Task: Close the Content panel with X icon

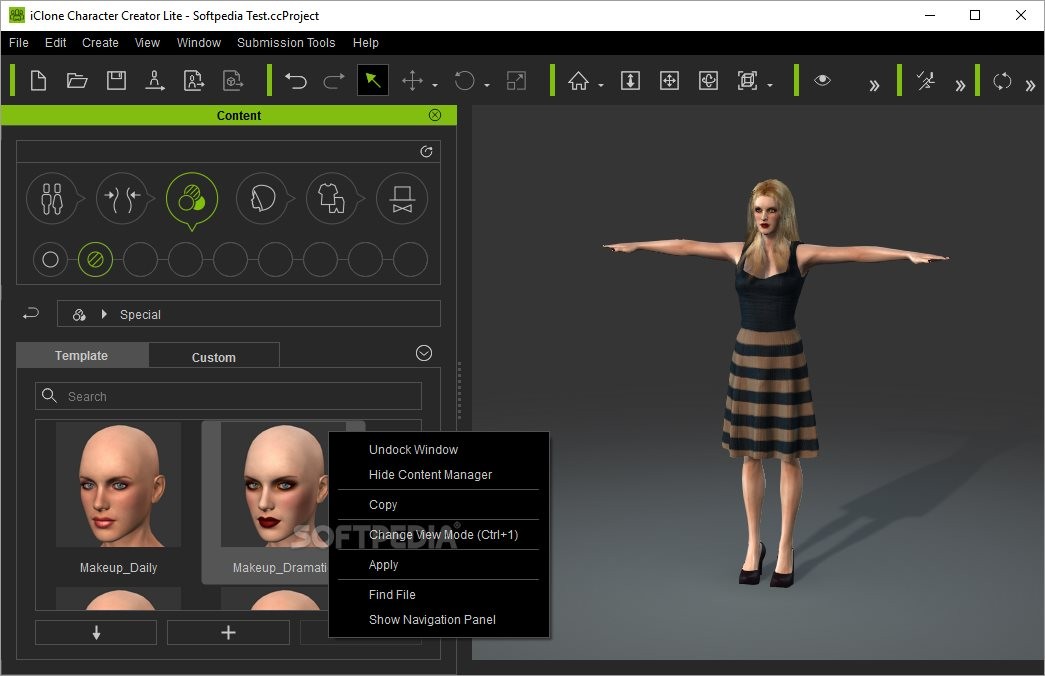Action: click(x=435, y=115)
